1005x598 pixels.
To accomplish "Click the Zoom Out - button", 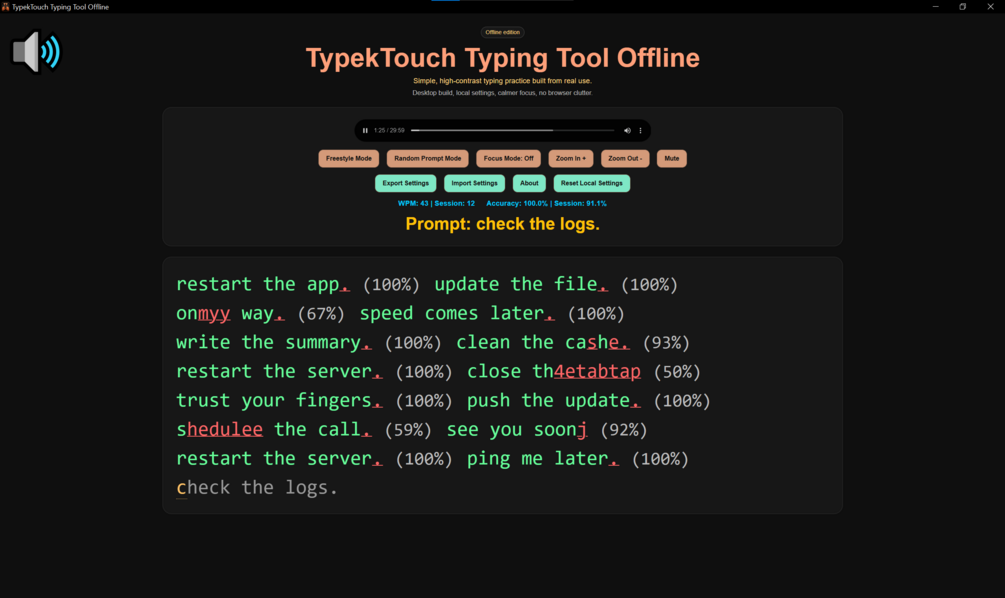I will pyautogui.click(x=625, y=158).
